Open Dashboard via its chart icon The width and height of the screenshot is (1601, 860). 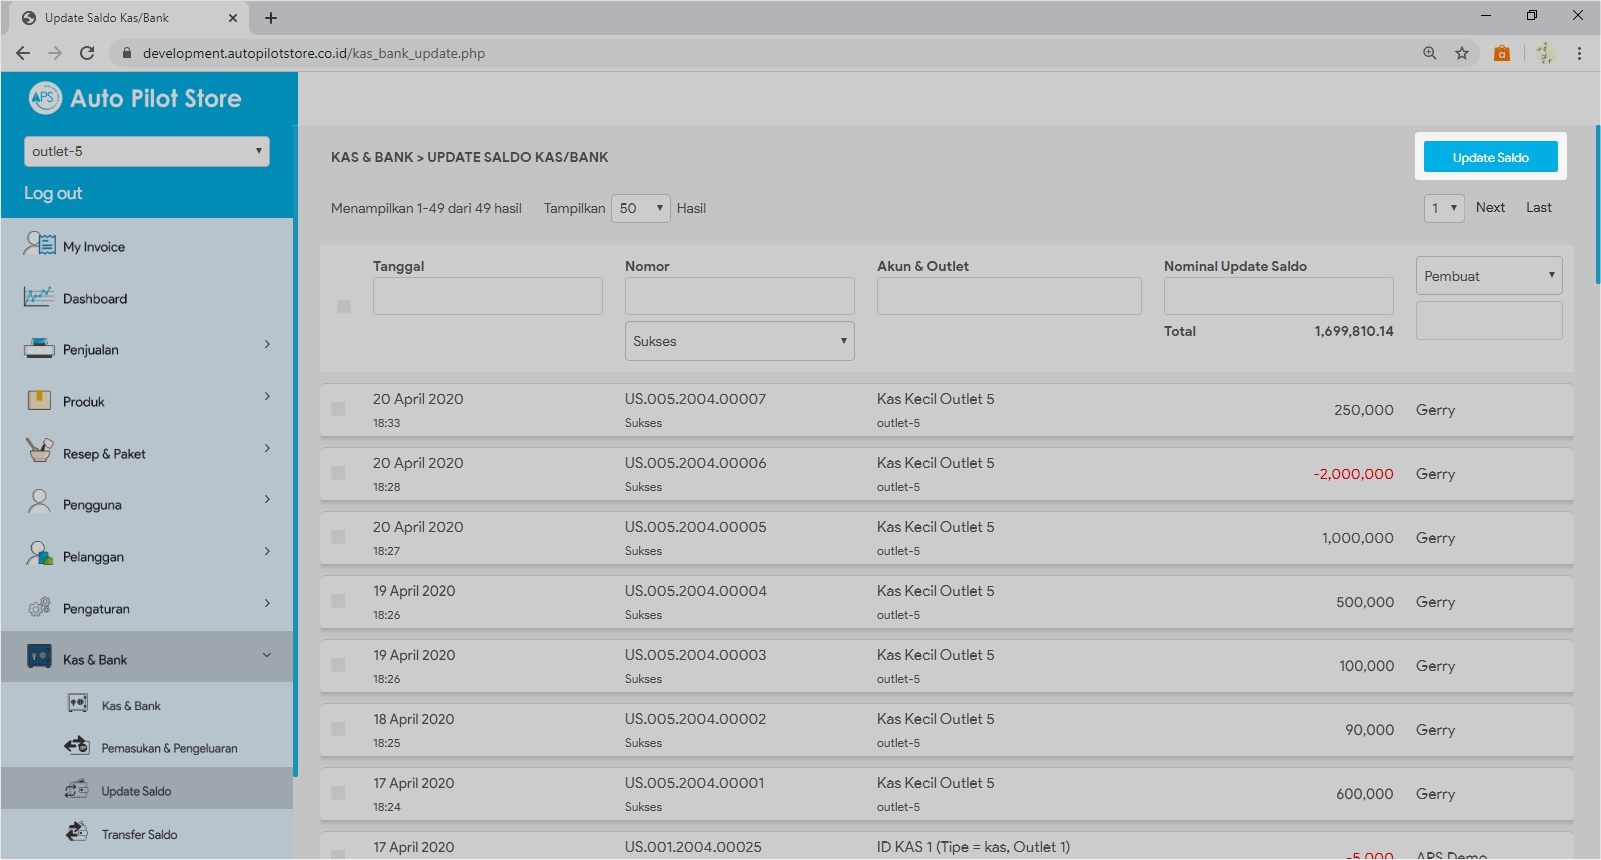[39, 297]
